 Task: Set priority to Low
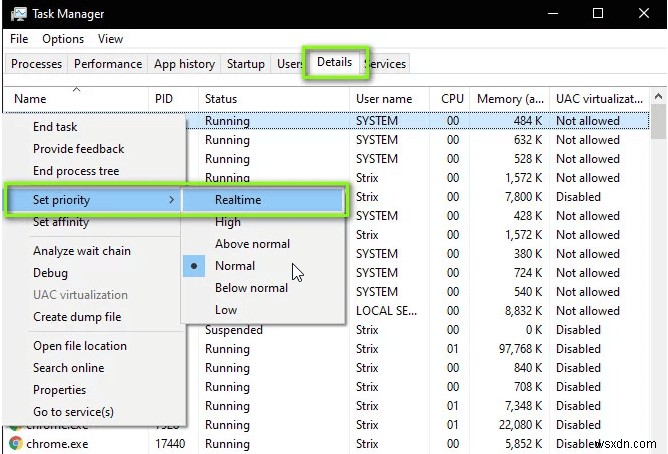(x=263, y=310)
